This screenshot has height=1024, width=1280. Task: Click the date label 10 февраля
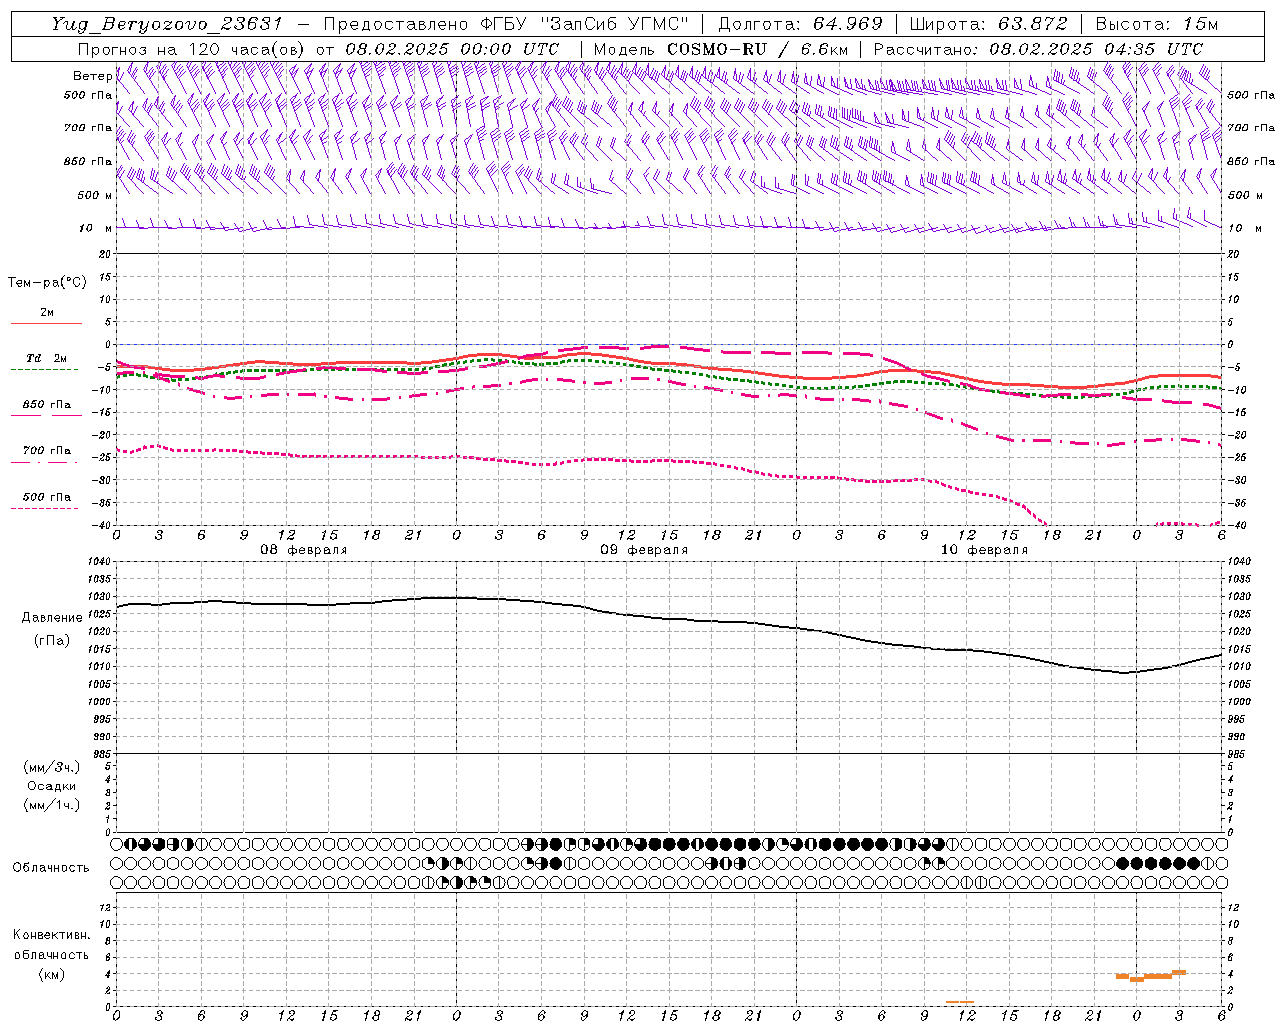(x=984, y=550)
